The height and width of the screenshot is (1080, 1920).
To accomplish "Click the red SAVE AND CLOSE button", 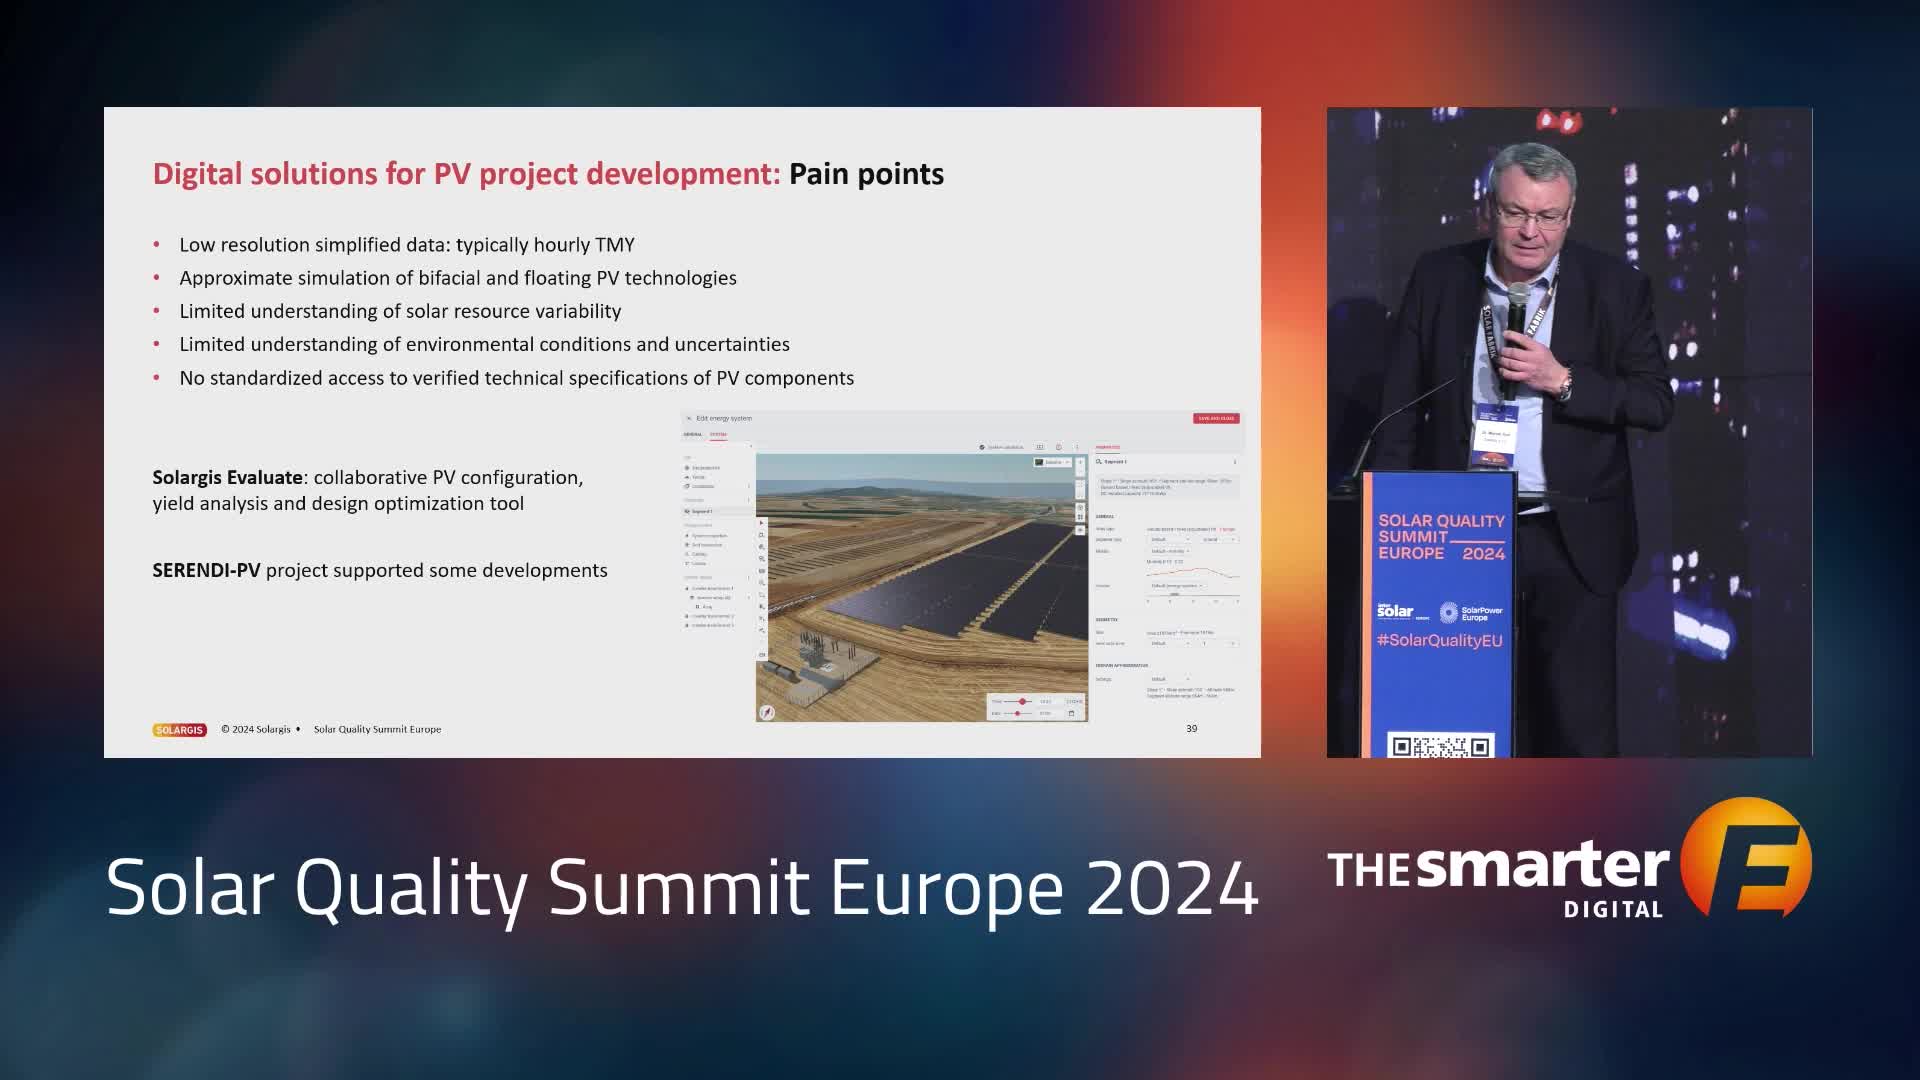I will (1215, 418).
